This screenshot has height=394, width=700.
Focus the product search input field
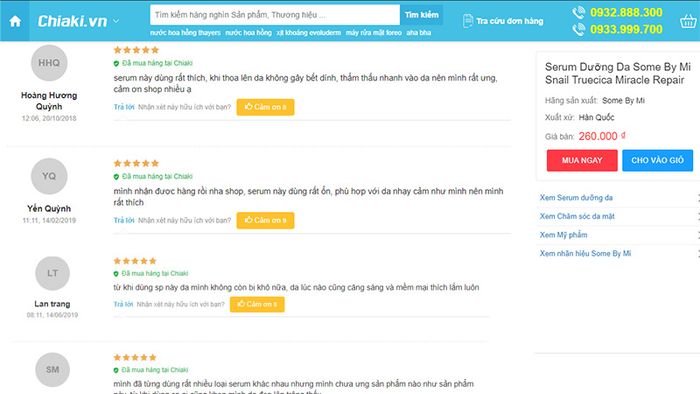point(275,15)
